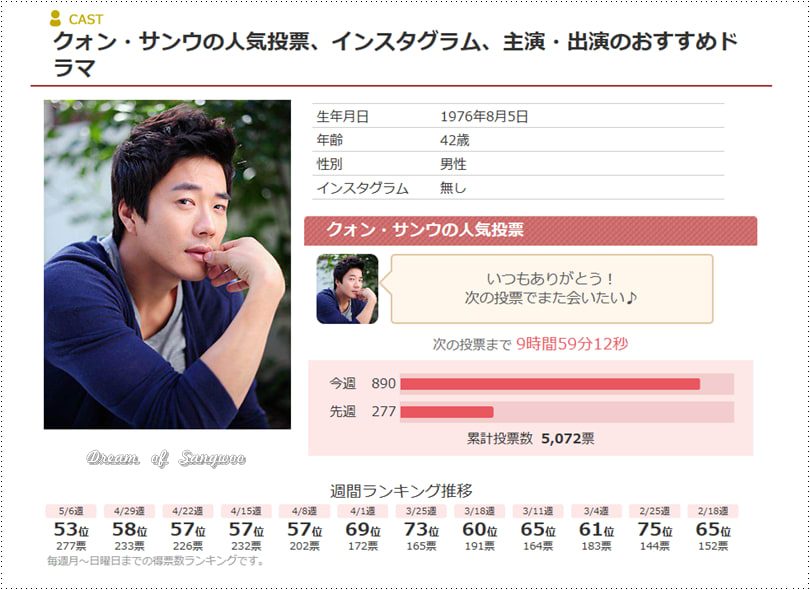Image resolution: width=810 pixels, height=590 pixels.
Task: Click the 75位 rank entry
Action: pos(655,530)
